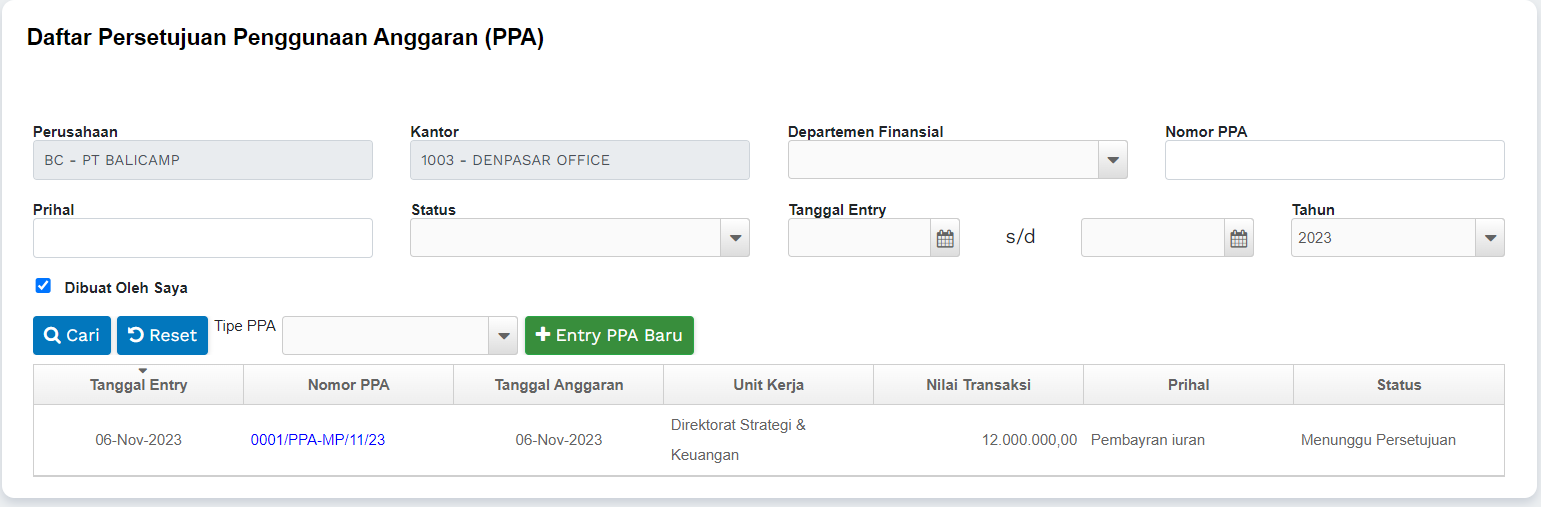The width and height of the screenshot is (1541, 507).
Task: Uncheck the Dibuat Oleh Saya checkbox
Action: (x=43, y=286)
